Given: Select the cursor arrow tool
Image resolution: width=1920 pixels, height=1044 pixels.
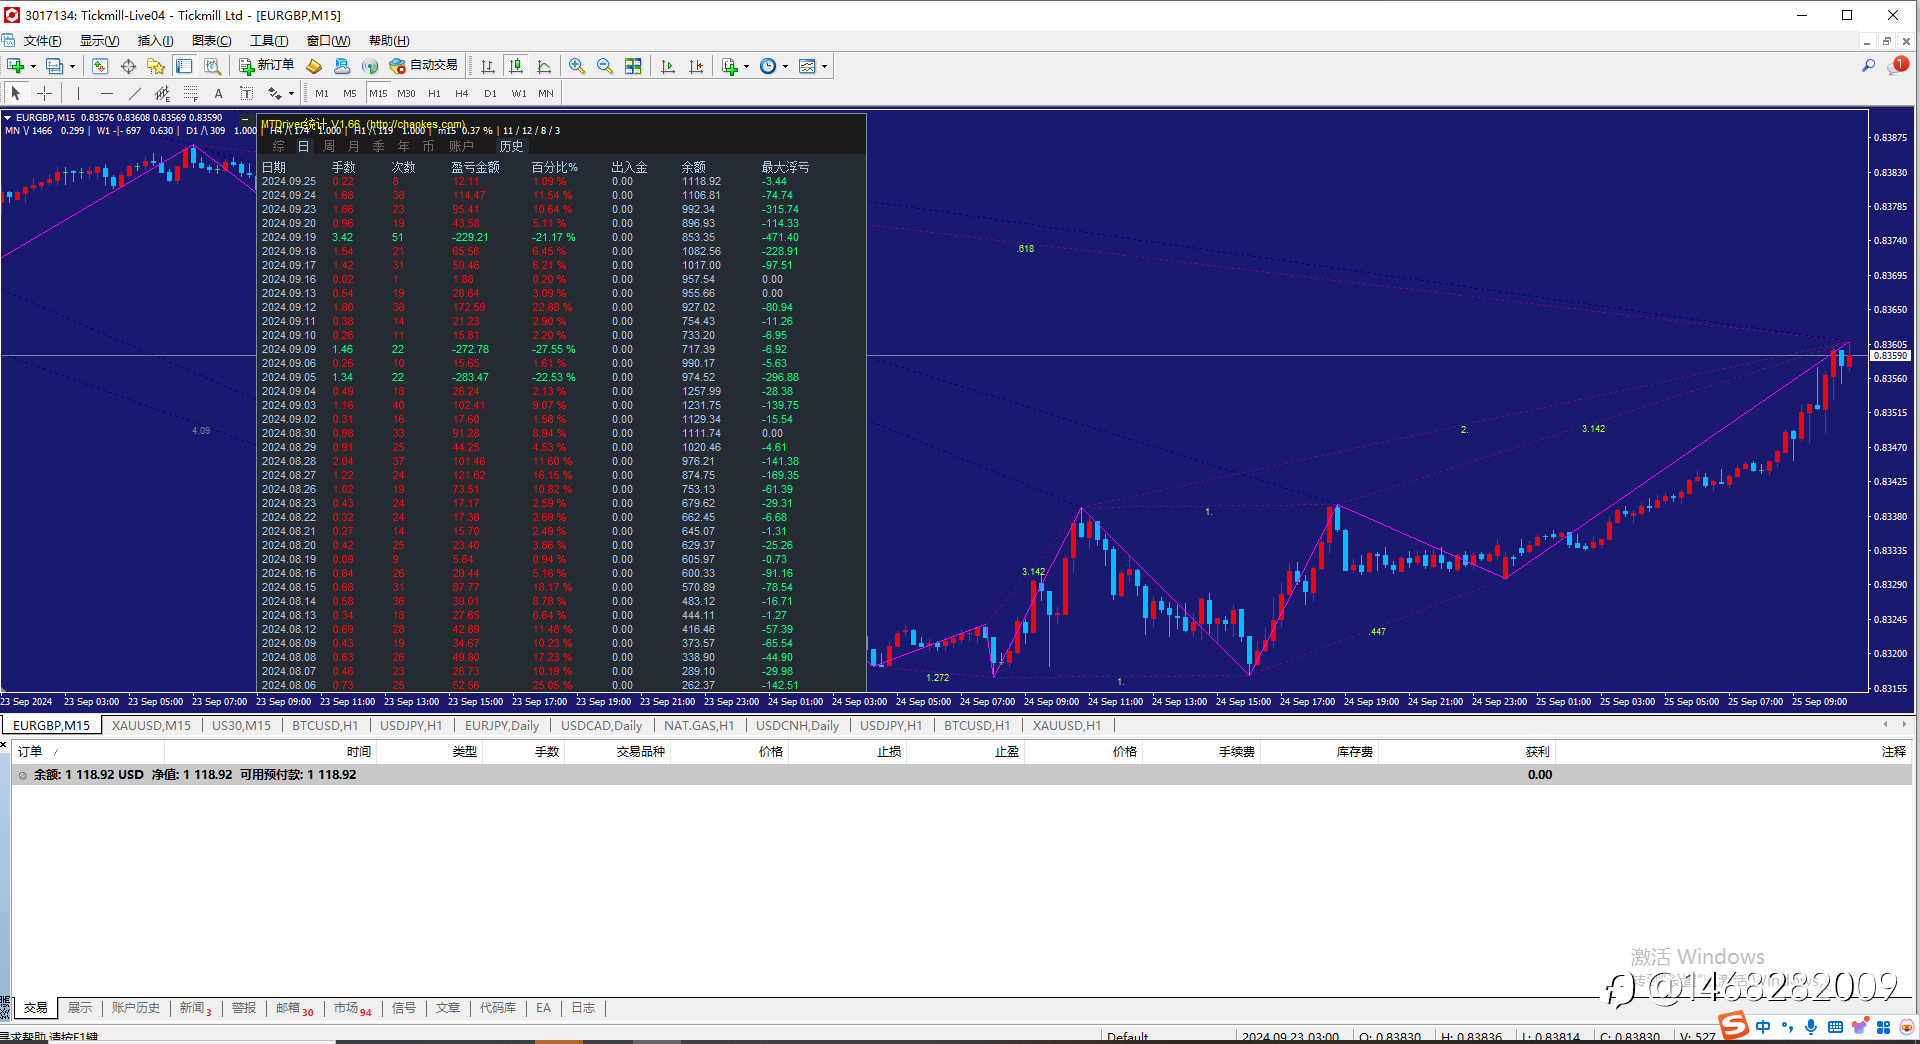Looking at the screenshot, I should pyautogui.click(x=15, y=93).
